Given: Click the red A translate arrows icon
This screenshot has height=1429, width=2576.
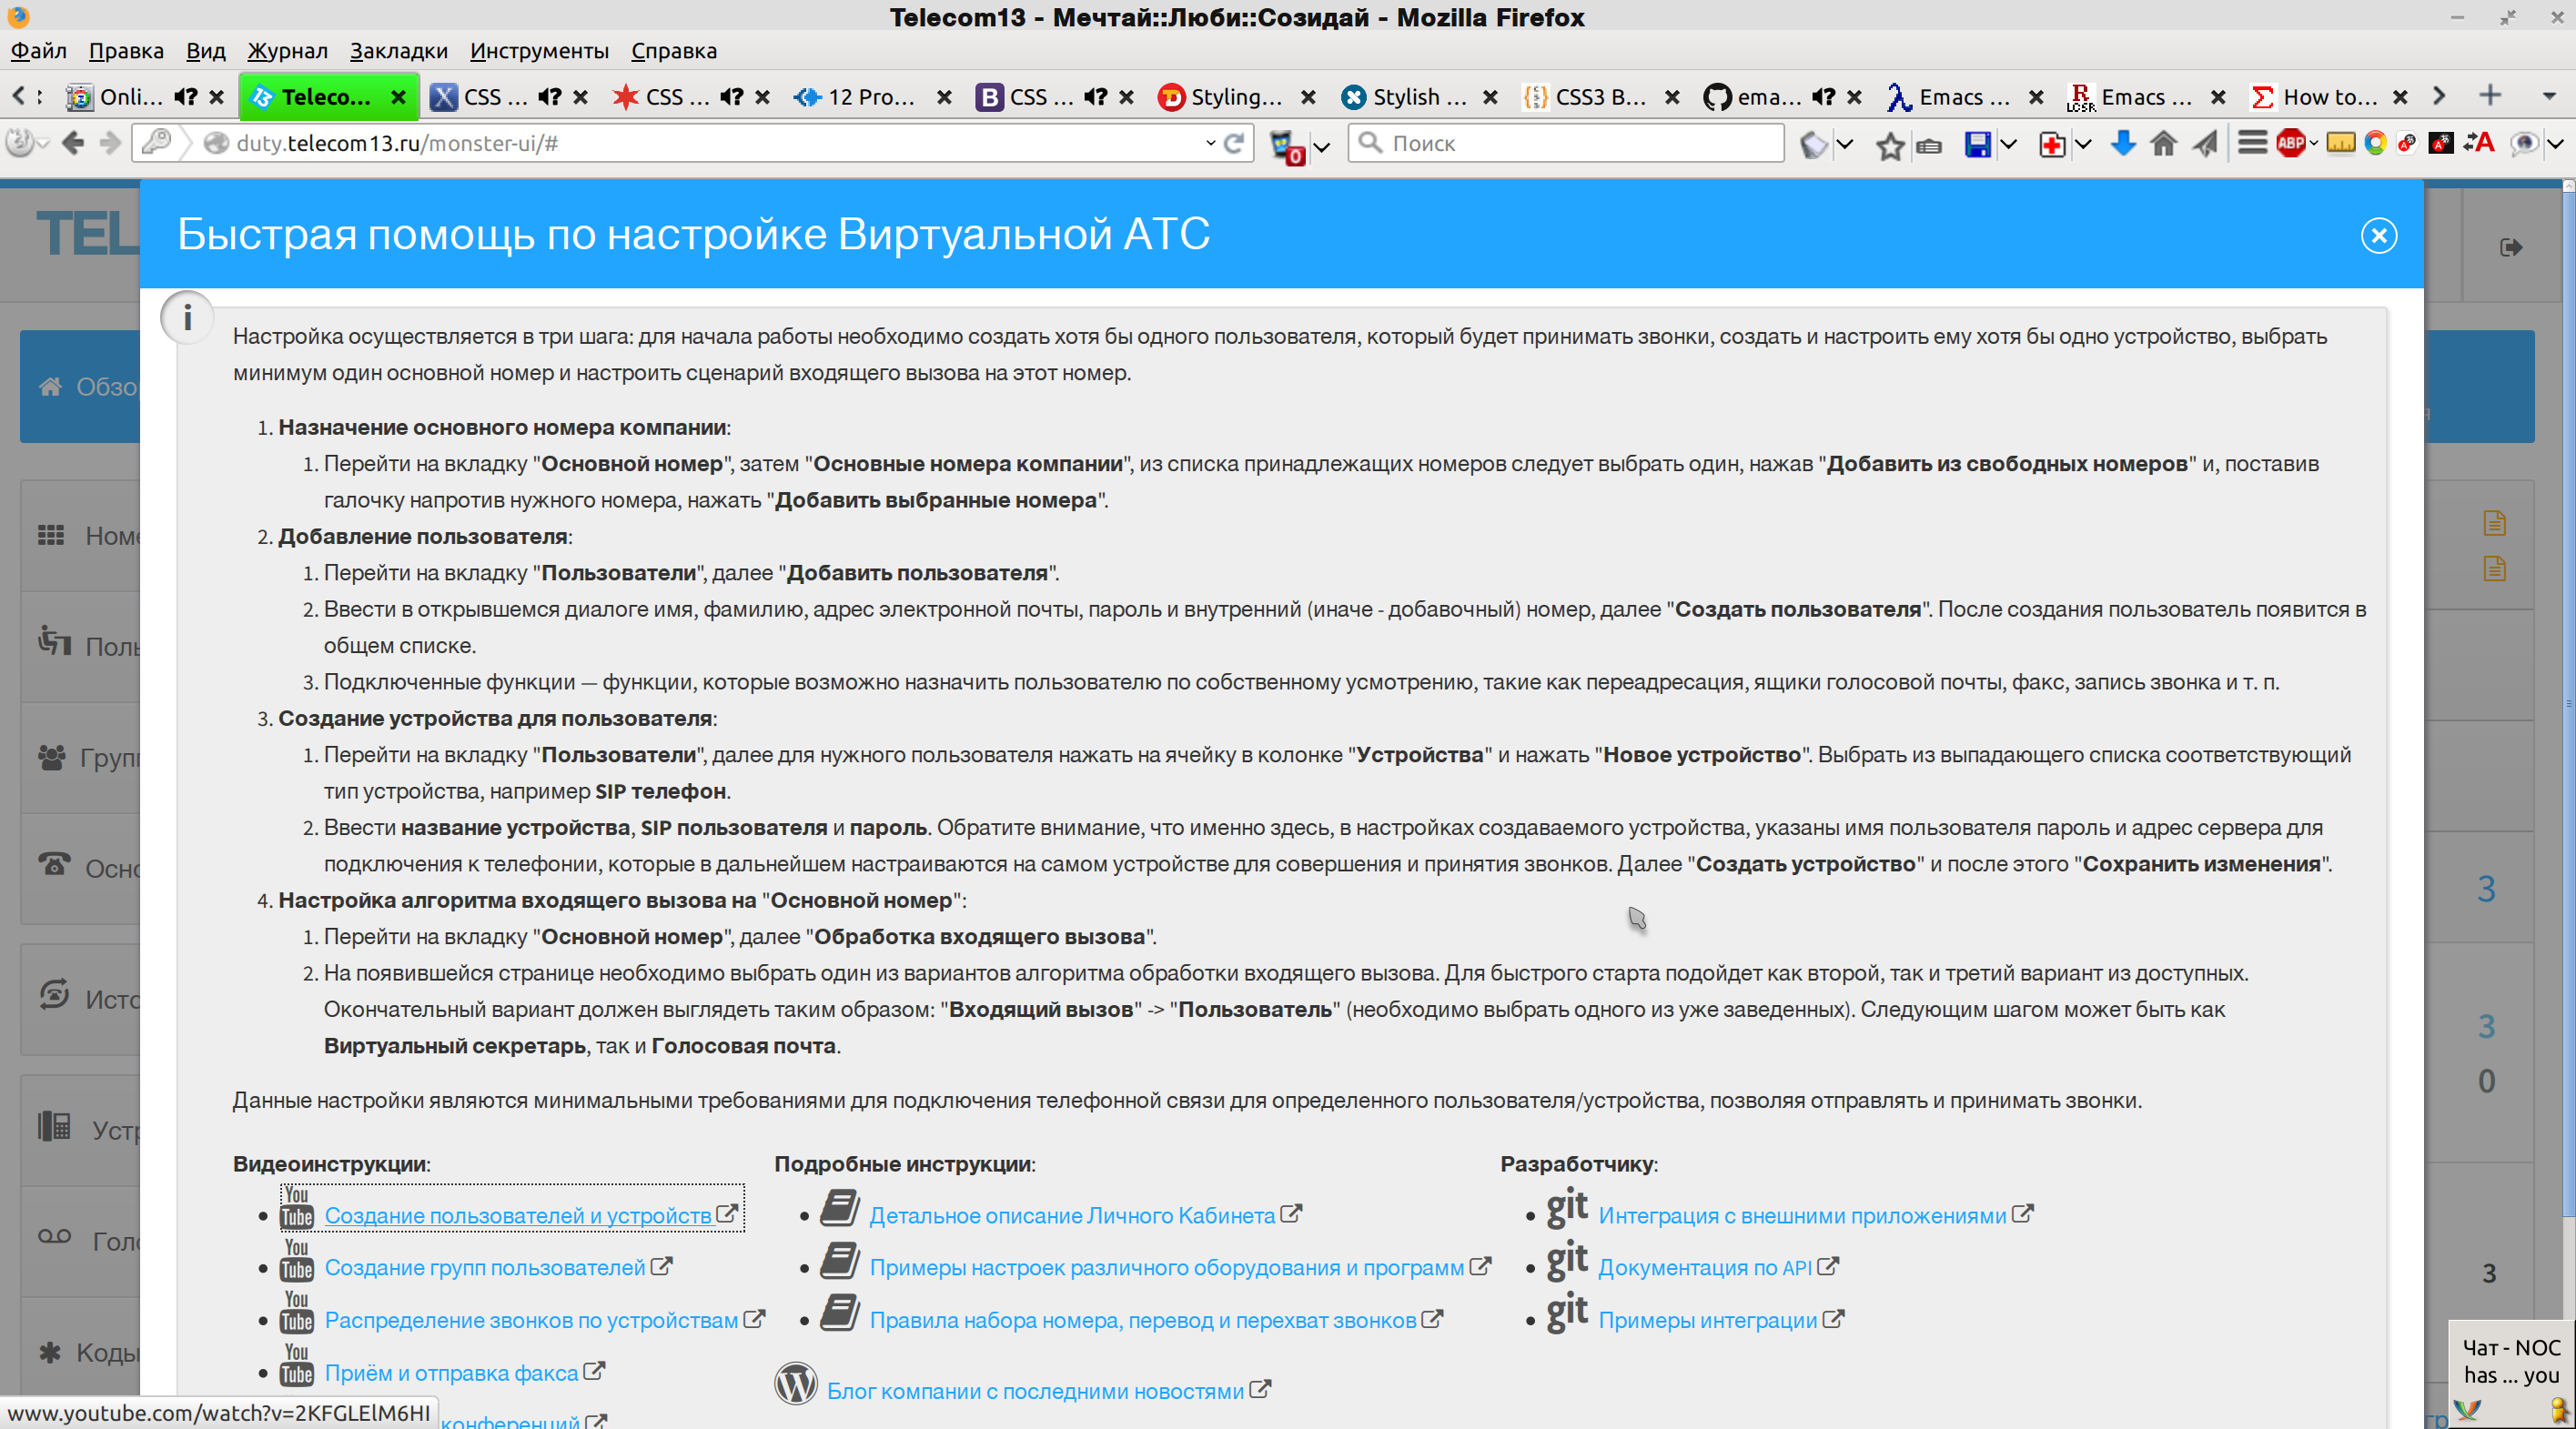Looking at the screenshot, I should (2478, 144).
